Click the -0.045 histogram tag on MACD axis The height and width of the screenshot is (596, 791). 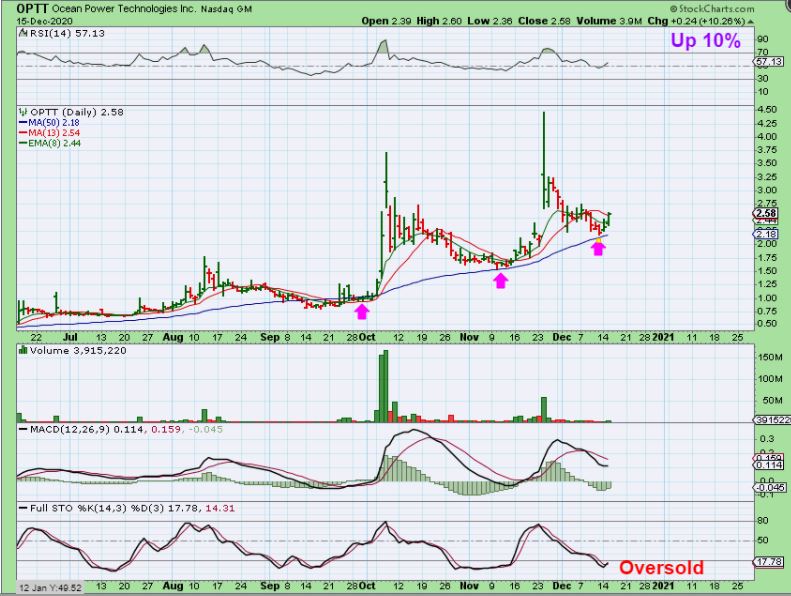[770, 487]
